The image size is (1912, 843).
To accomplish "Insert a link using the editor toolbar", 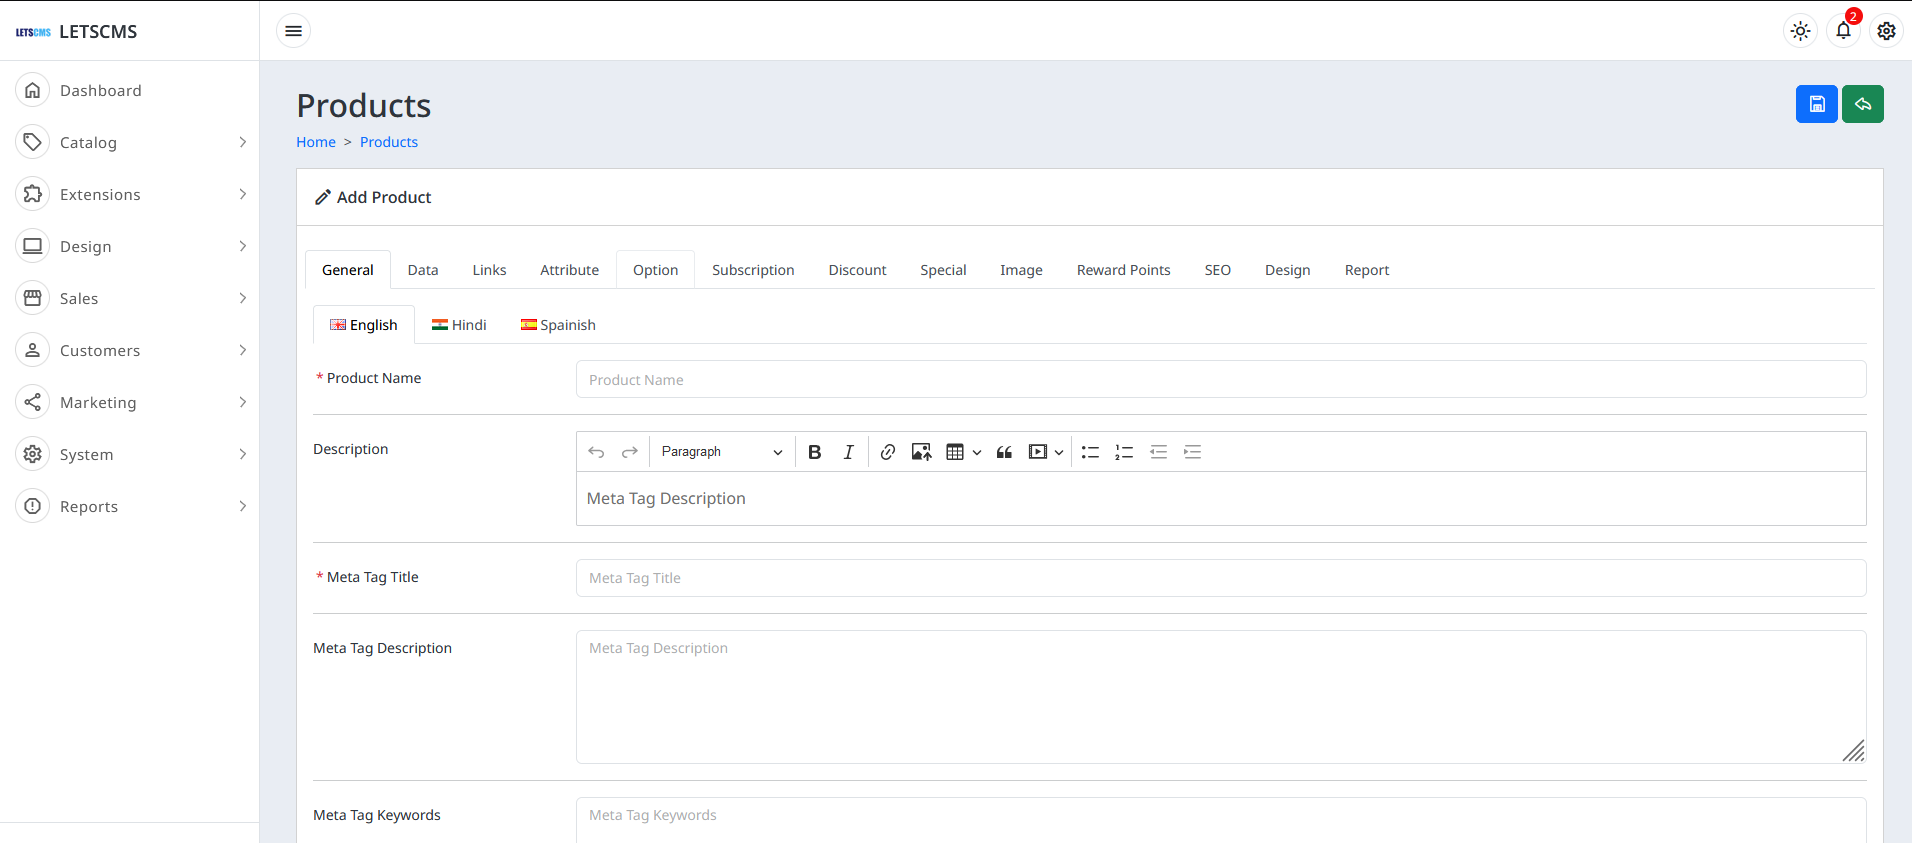I will pos(887,452).
